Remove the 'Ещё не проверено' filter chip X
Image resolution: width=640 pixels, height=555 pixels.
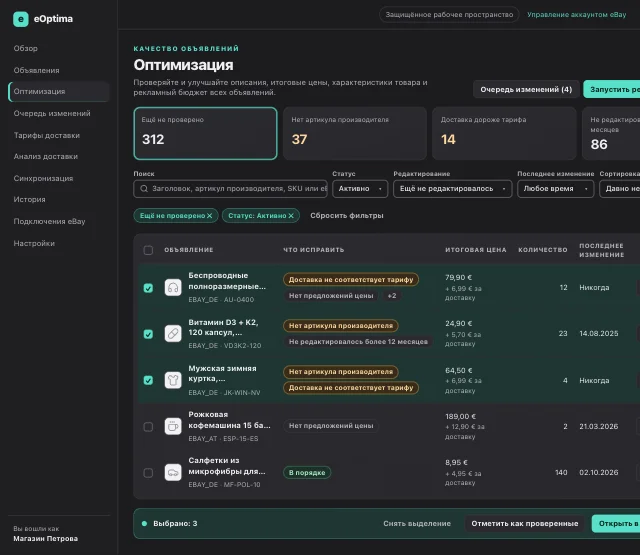coord(209,215)
